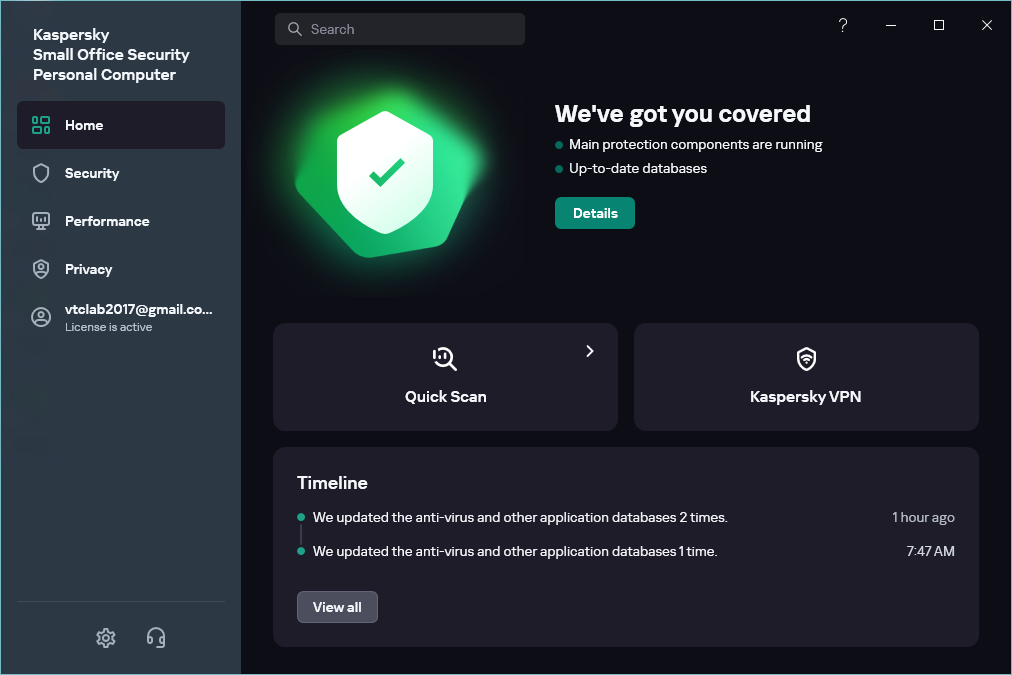Click the account profile icon

[41, 317]
